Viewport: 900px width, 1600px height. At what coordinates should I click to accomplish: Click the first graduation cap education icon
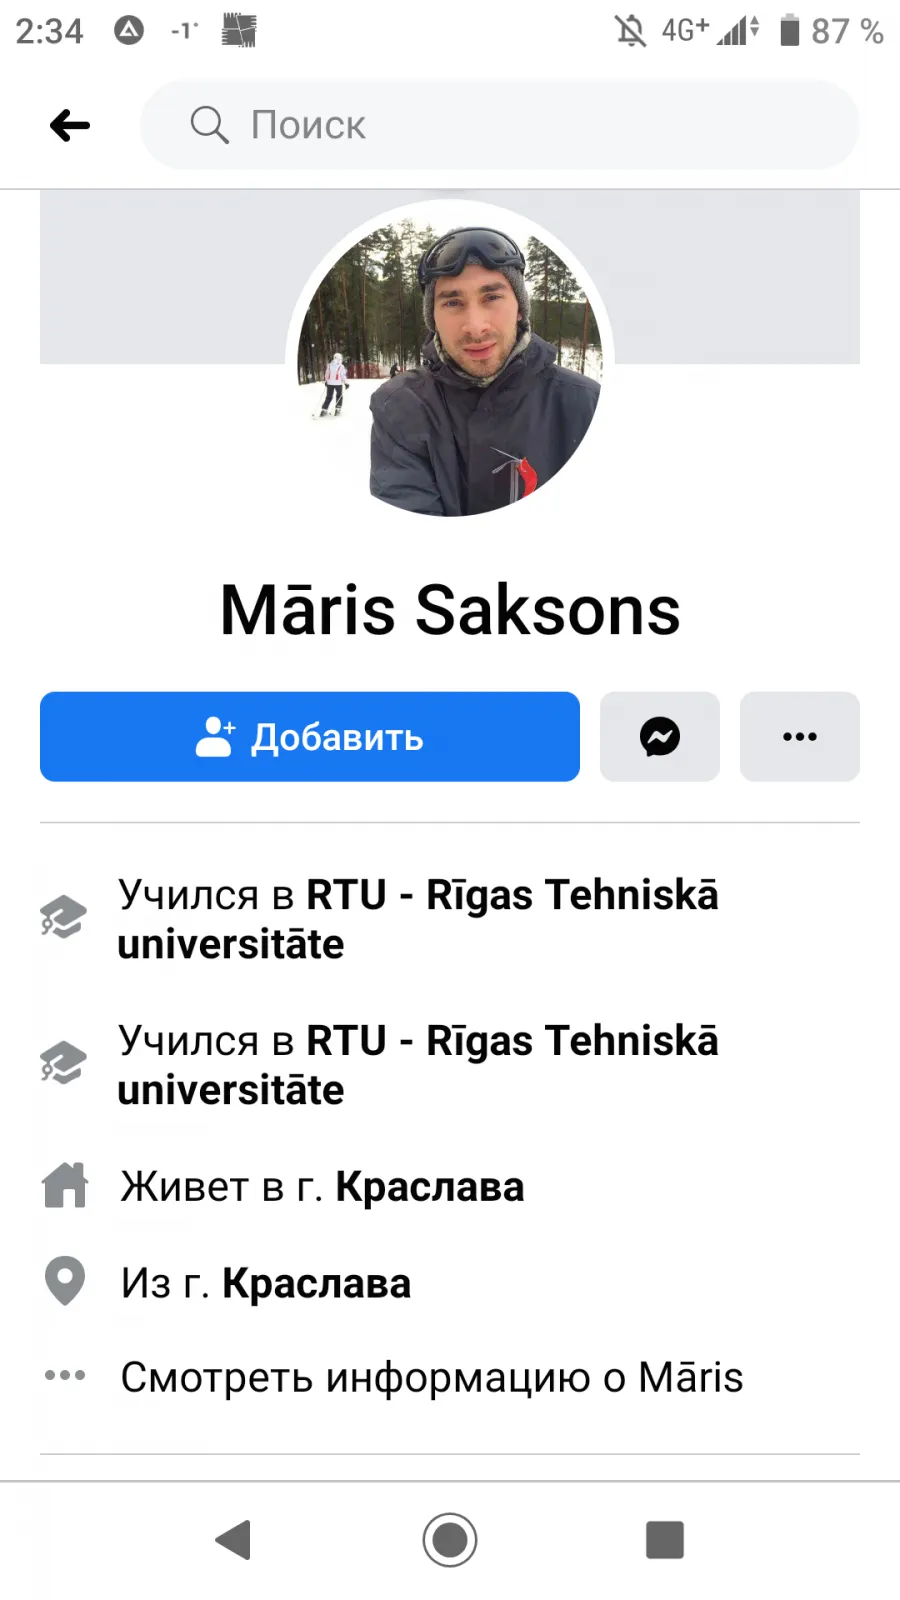63,917
